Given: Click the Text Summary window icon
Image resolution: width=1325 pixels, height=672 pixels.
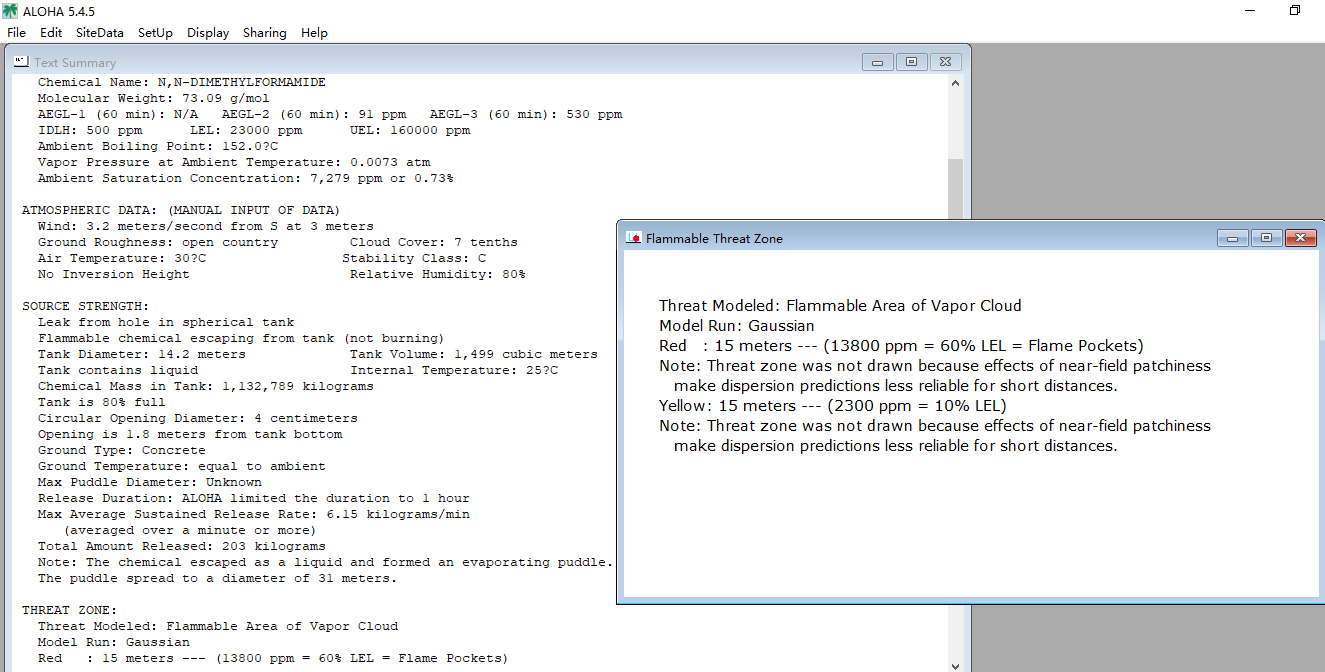Looking at the screenshot, I should tap(21, 62).
